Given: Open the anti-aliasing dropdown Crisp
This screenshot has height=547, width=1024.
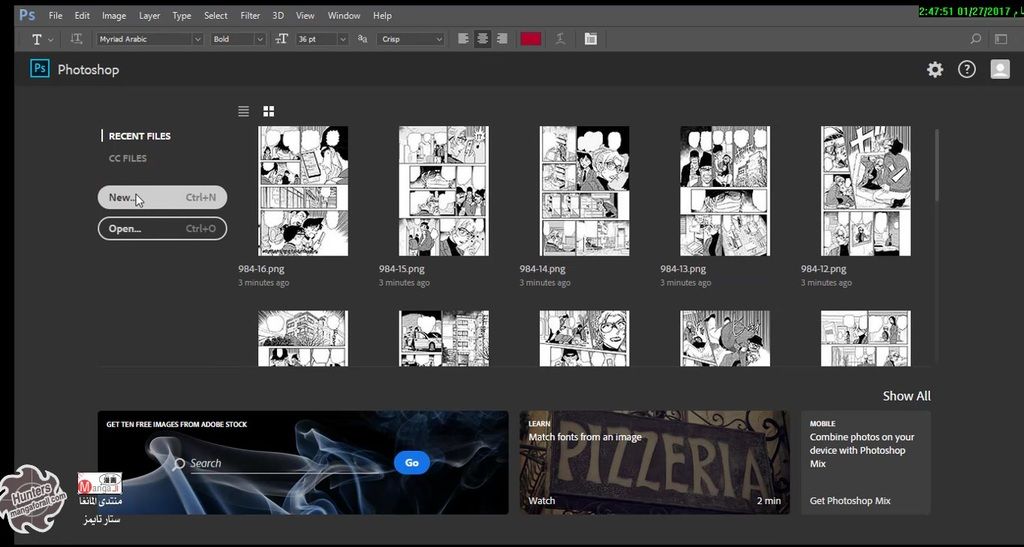Looking at the screenshot, I should pyautogui.click(x=411, y=39).
